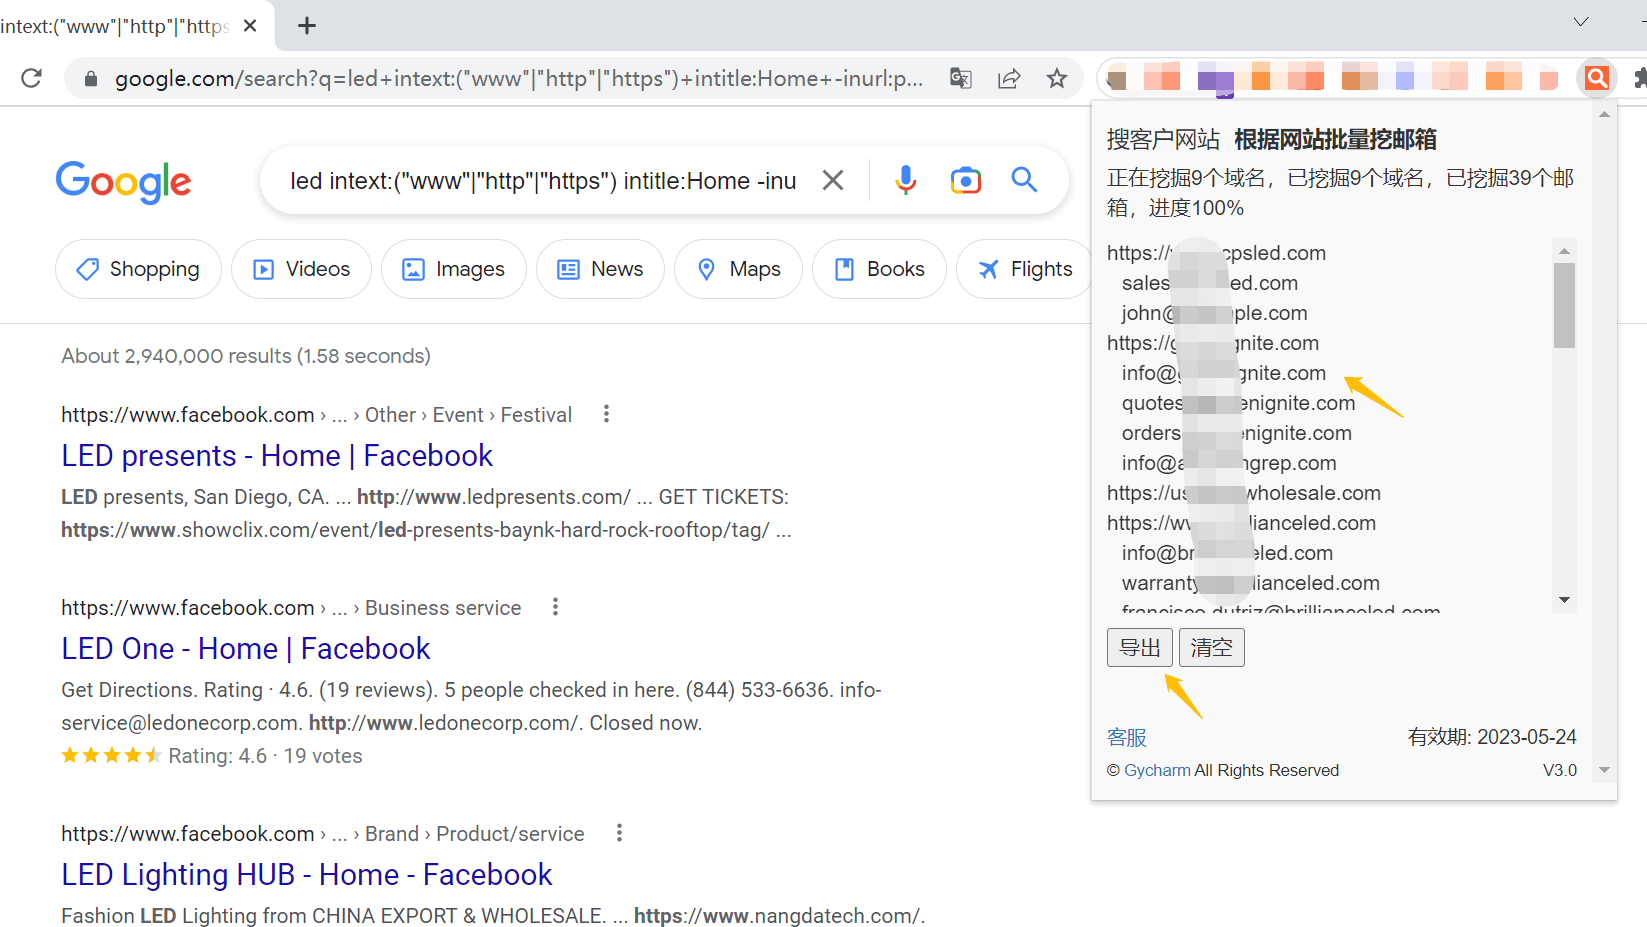Click the purple extension icon
Viewport: 1647px width, 927px height.
pos(1215,78)
